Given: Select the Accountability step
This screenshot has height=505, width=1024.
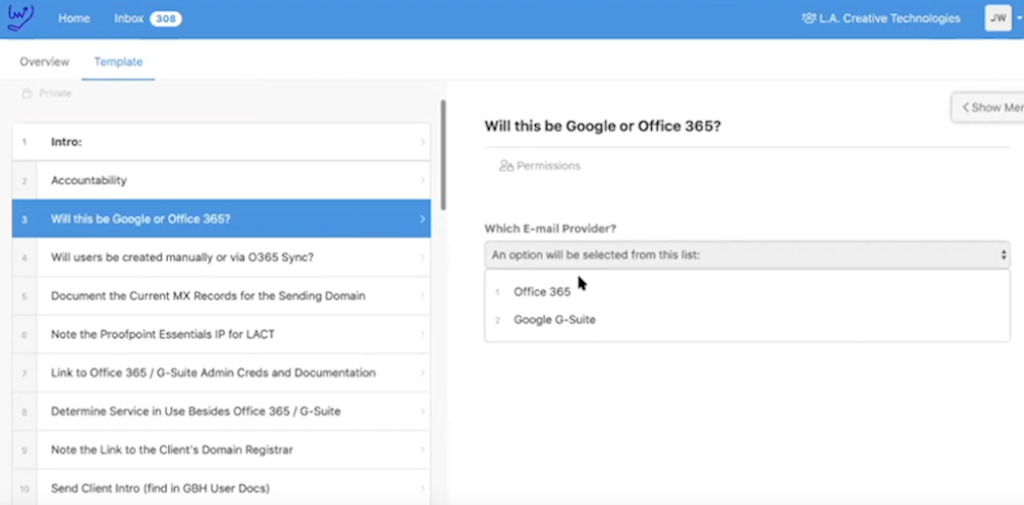Looking at the screenshot, I should point(221,180).
